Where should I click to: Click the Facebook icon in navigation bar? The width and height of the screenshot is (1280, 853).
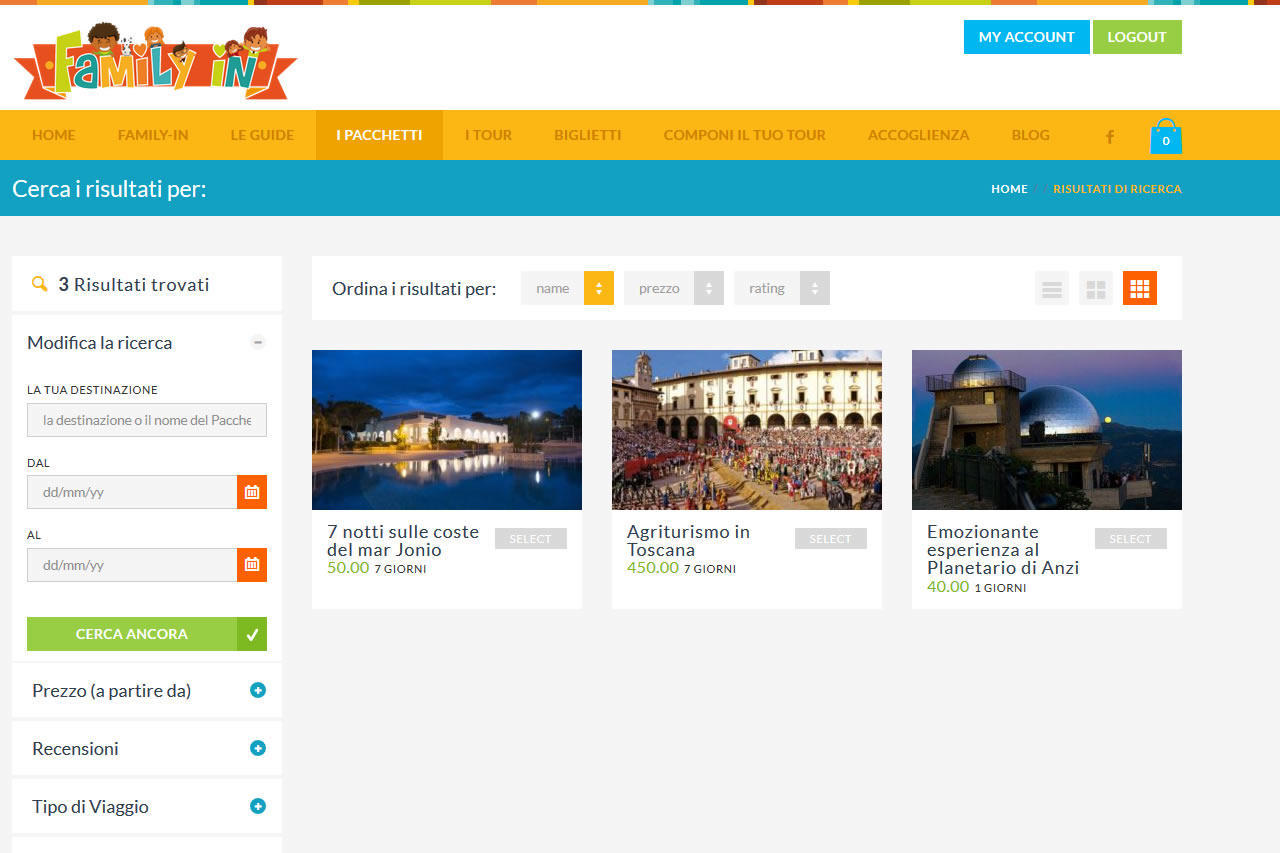(x=1109, y=136)
